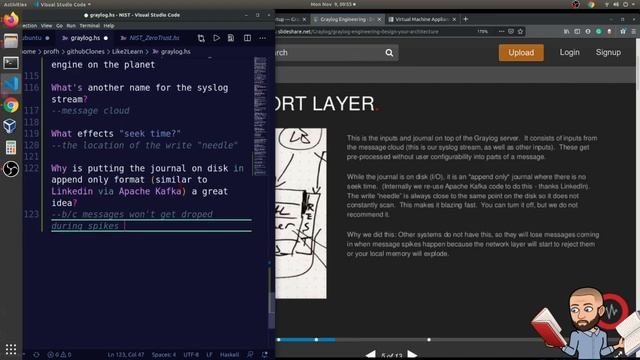640x360 pixels.
Task: Open Firefox page actions ellipsis in URL bar
Action: 501,31
